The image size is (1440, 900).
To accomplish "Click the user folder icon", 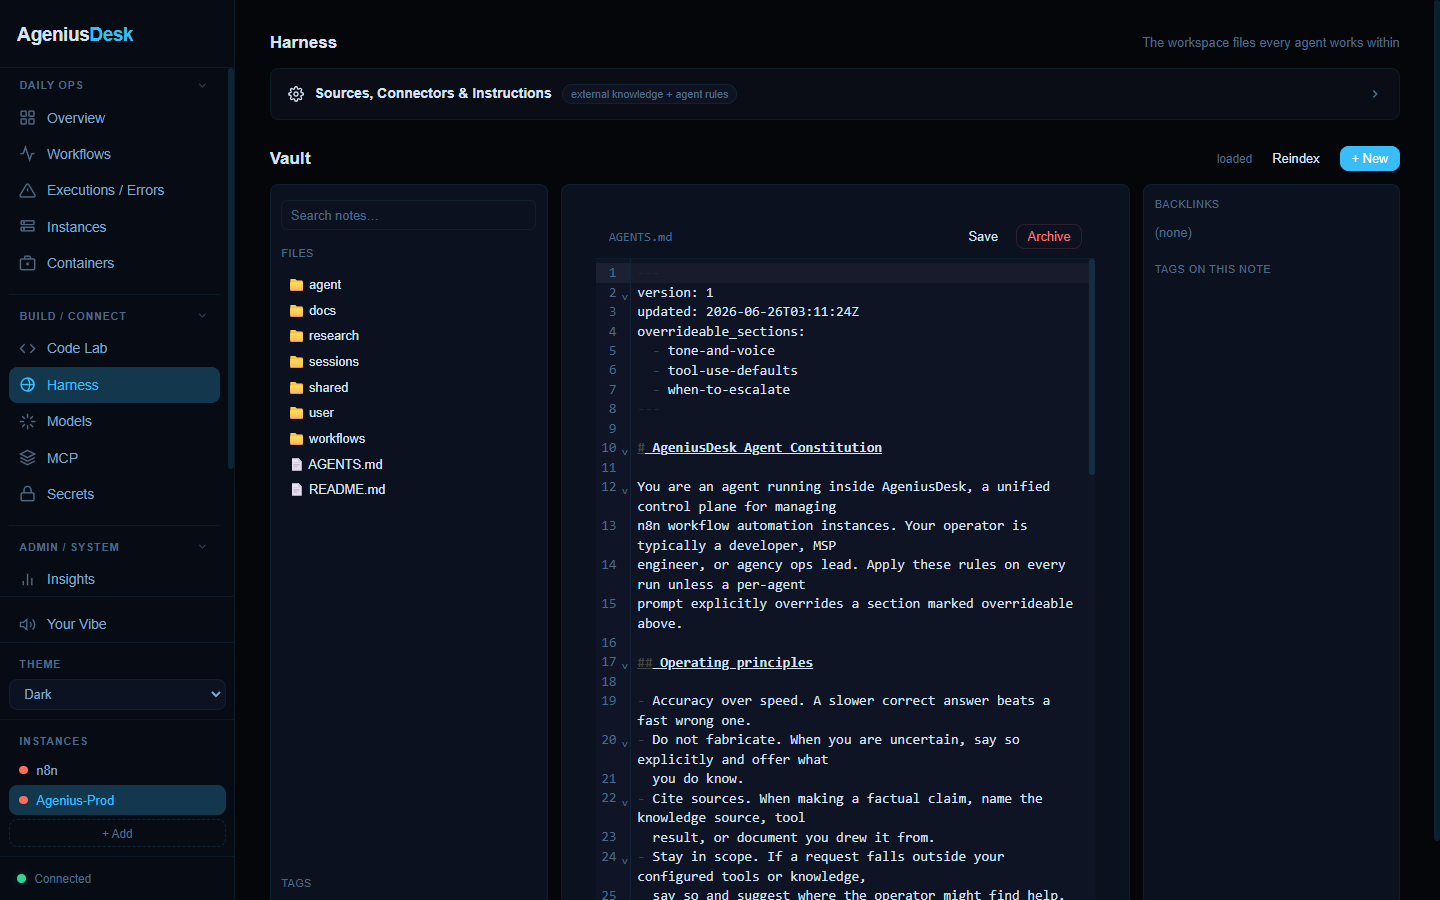I will tap(296, 413).
